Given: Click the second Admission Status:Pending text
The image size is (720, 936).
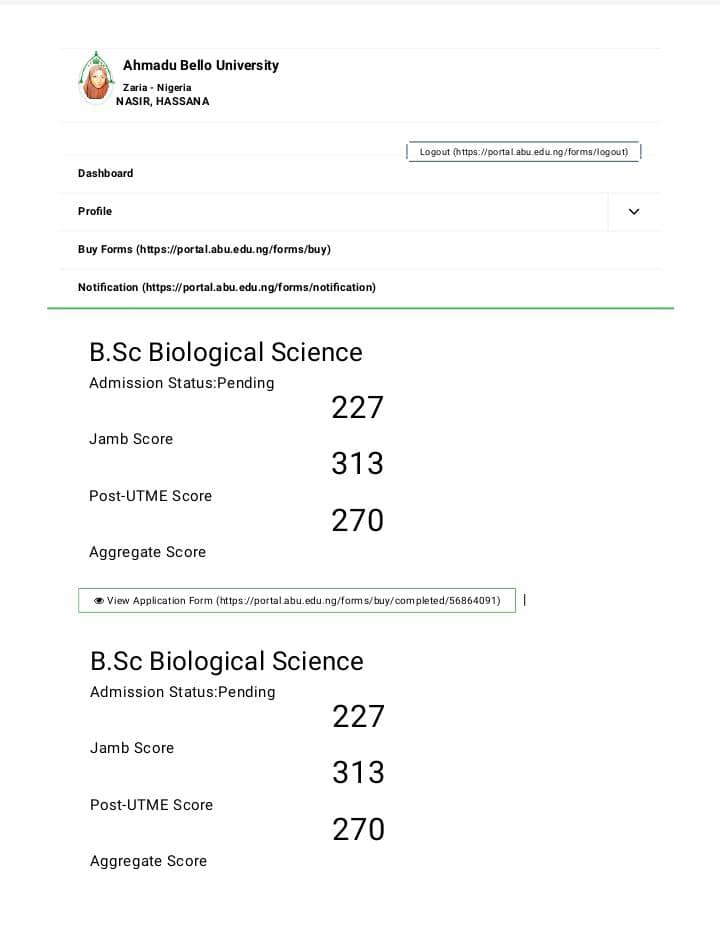Looking at the screenshot, I should pos(183,692).
